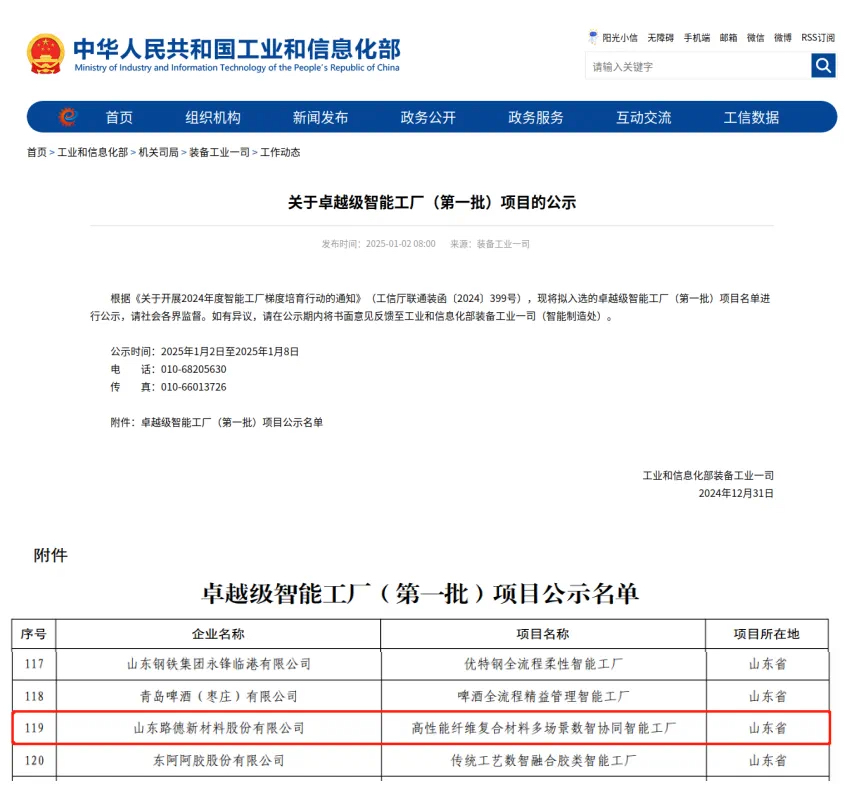The height and width of the screenshot is (789, 856).
Task: Open the 互动交流 navigation item
Action: [644, 117]
